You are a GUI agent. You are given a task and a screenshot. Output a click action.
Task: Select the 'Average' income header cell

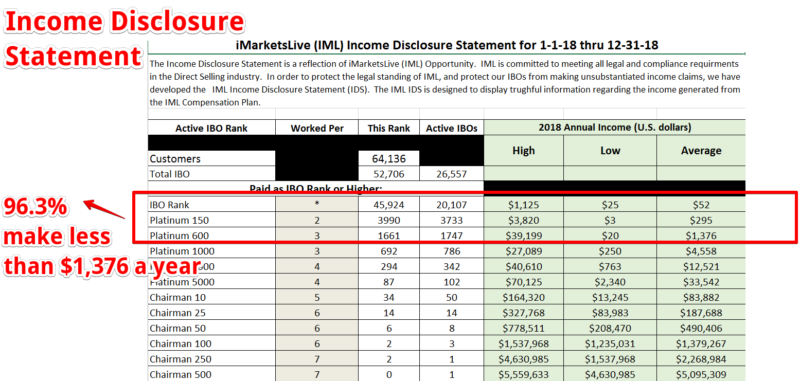702,150
